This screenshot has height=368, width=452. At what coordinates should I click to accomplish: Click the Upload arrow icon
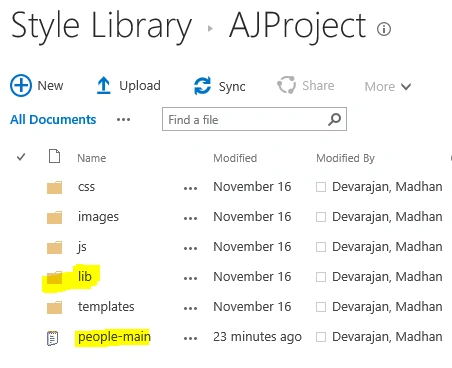point(103,85)
